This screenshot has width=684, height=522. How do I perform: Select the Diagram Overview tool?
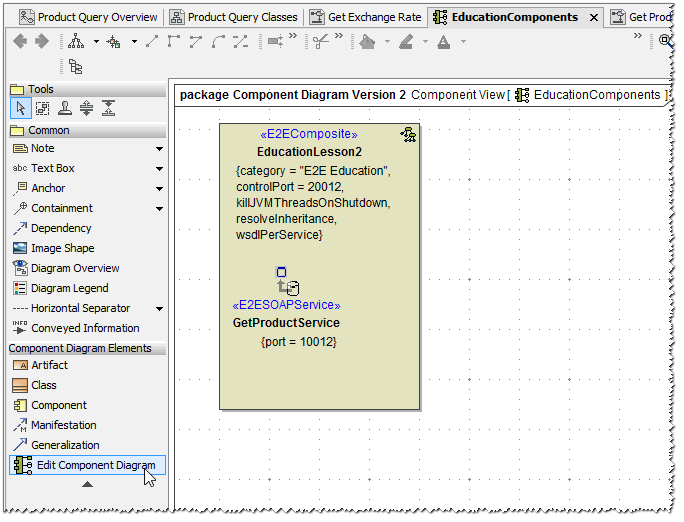point(74,268)
